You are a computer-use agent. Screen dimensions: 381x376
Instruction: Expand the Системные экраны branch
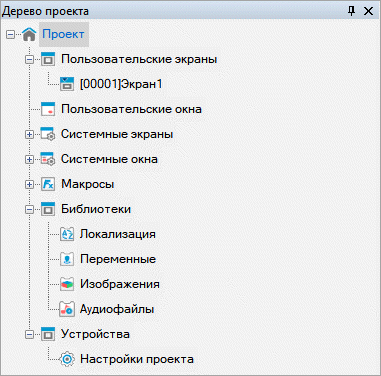[x=29, y=134]
